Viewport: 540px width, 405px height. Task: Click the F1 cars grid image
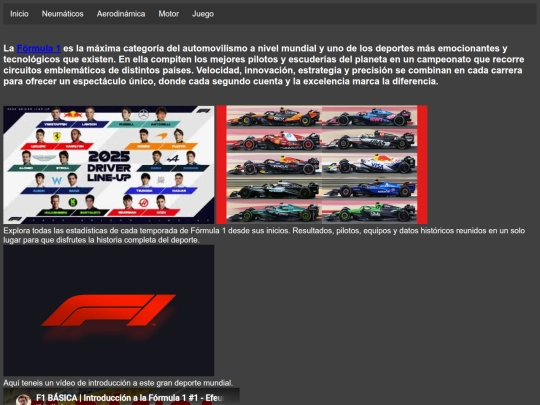[x=322, y=165]
